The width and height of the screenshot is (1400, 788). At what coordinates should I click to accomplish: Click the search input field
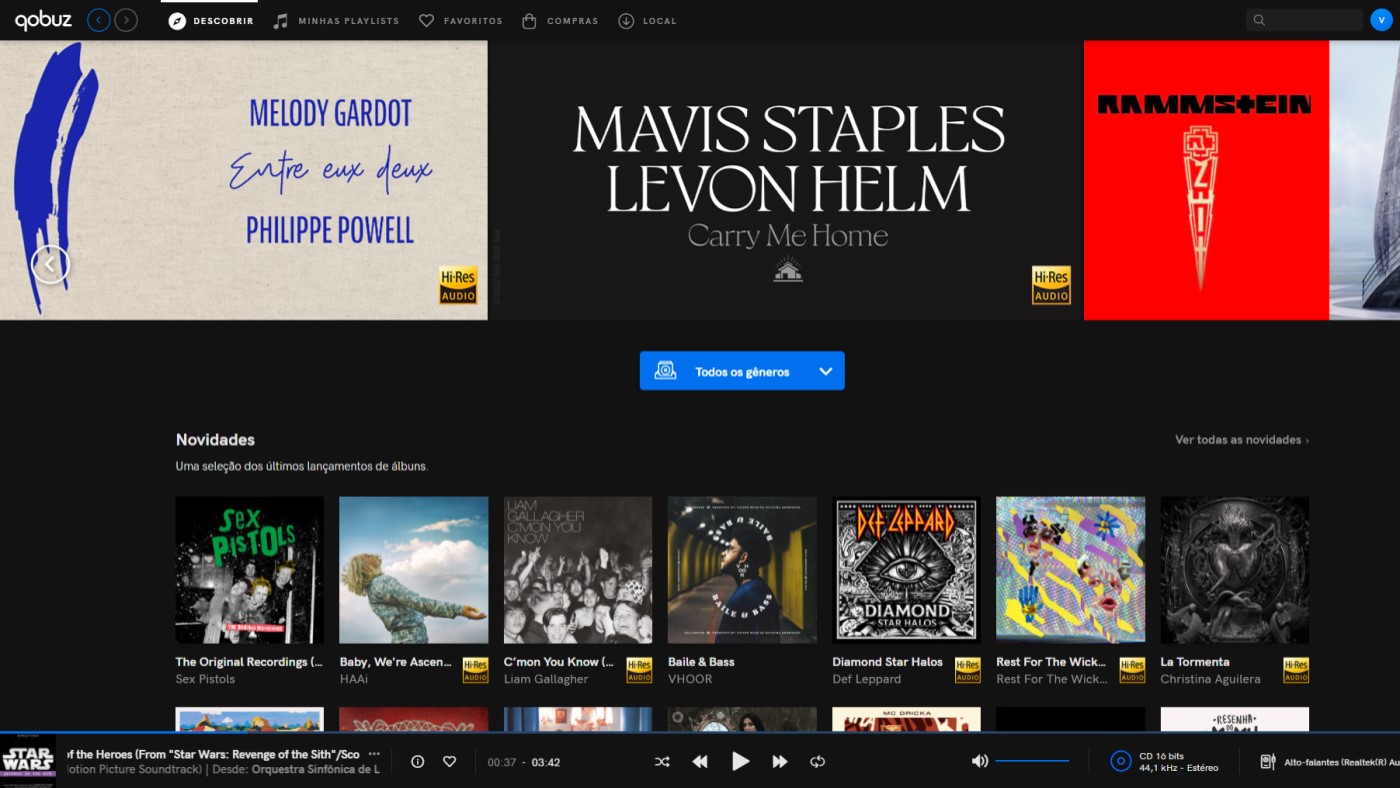1304,20
